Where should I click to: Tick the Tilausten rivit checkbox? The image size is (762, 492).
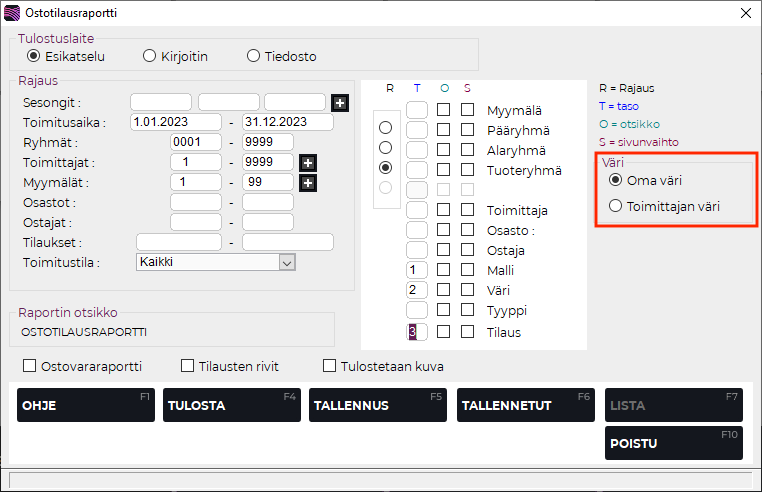click(187, 366)
